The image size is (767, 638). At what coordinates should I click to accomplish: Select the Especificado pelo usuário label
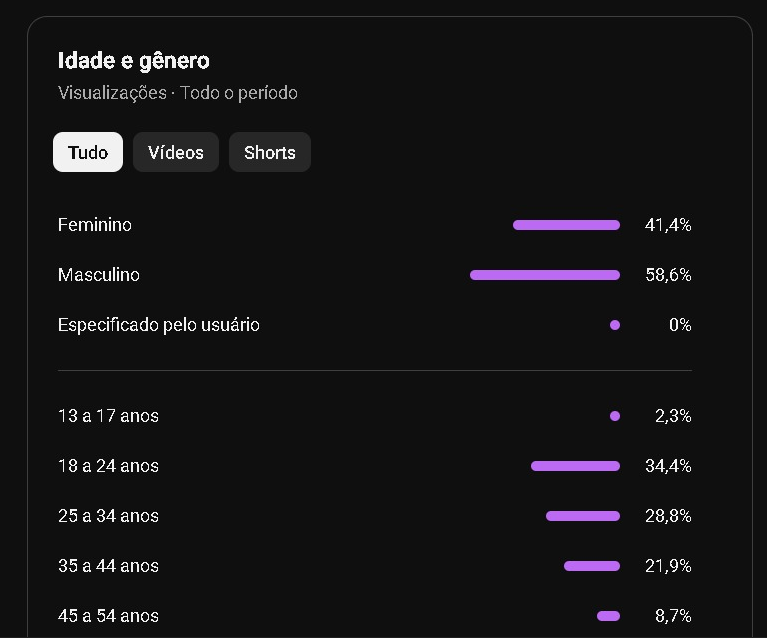pyautogui.click(x=158, y=325)
